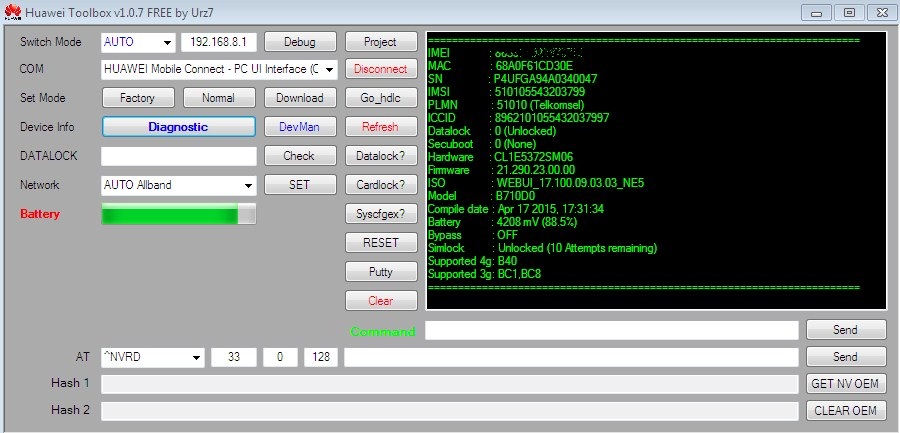Click the Datalock 0 (Unlocked) line
Screen dimensions: 900x433
492,131
